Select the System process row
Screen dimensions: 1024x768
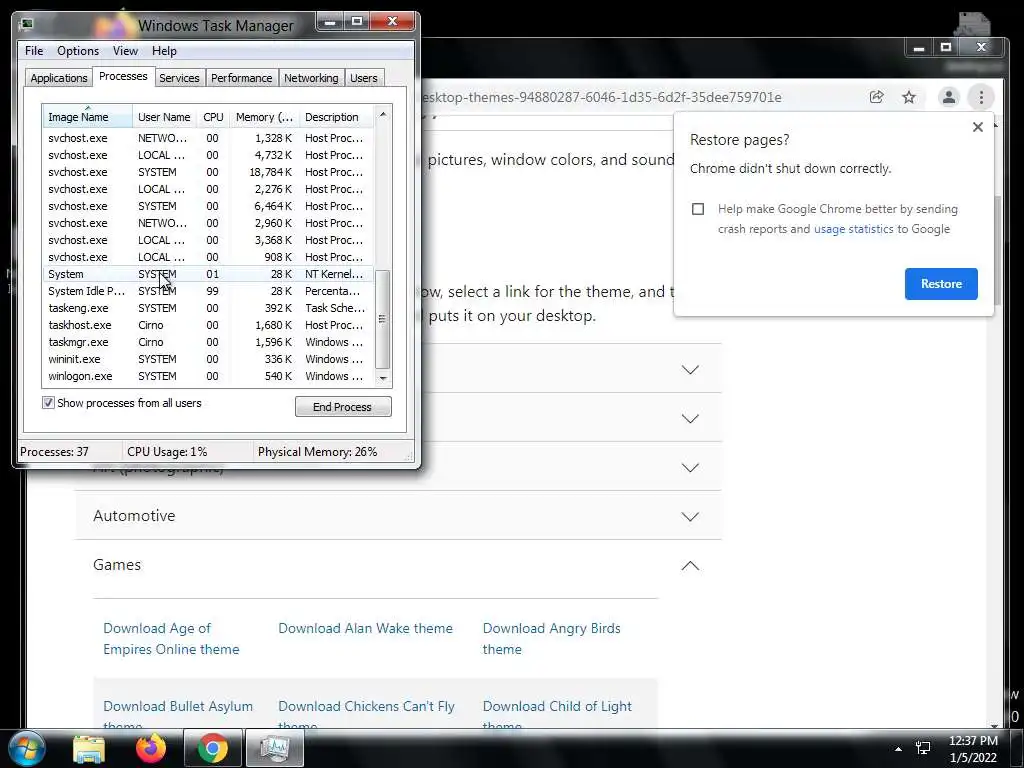208,274
